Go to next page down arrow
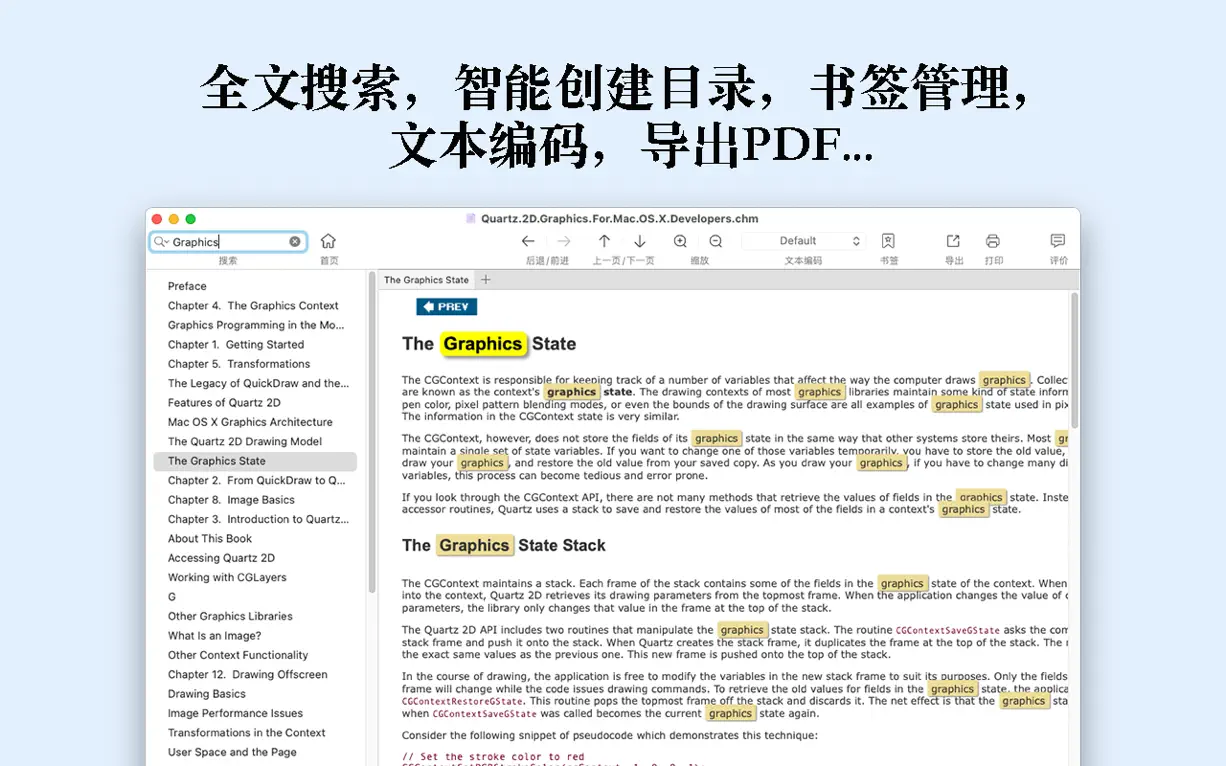Viewport: 1226px width, 766px height. pyautogui.click(x=640, y=241)
